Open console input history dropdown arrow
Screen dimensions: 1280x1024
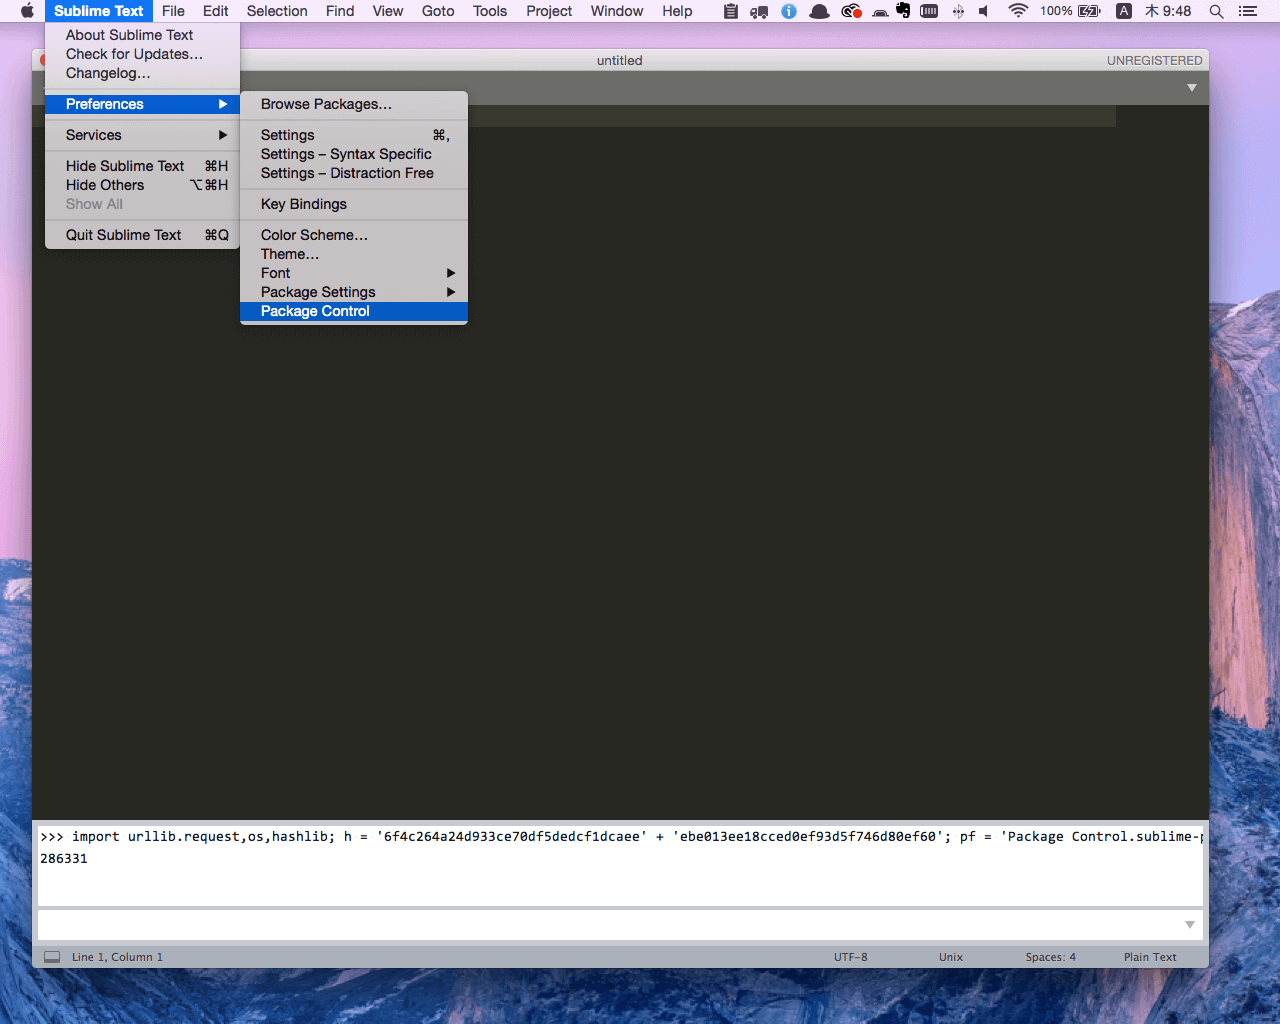(x=1190, y=925)
